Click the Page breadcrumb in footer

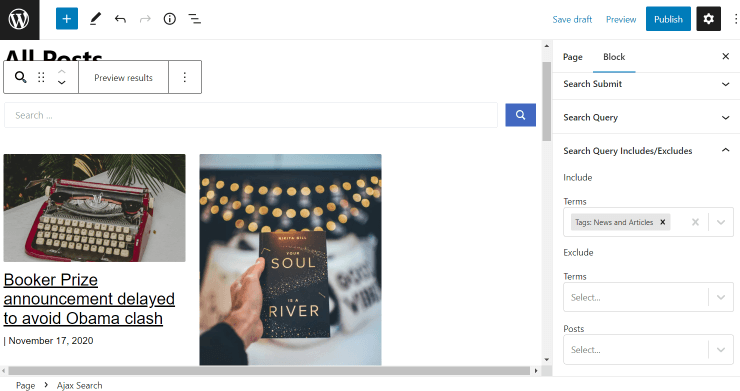(25, 385)
